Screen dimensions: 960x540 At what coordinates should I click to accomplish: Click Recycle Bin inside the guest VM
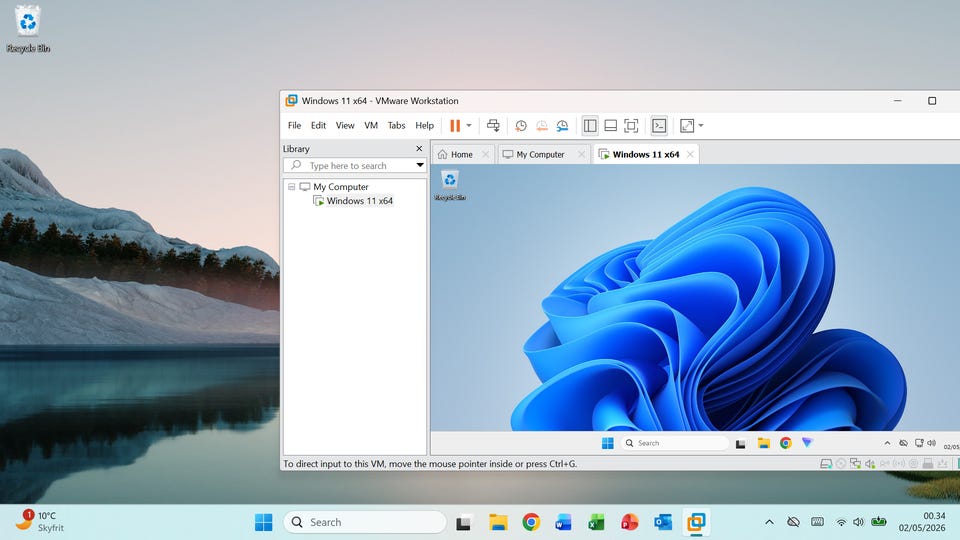450,185
